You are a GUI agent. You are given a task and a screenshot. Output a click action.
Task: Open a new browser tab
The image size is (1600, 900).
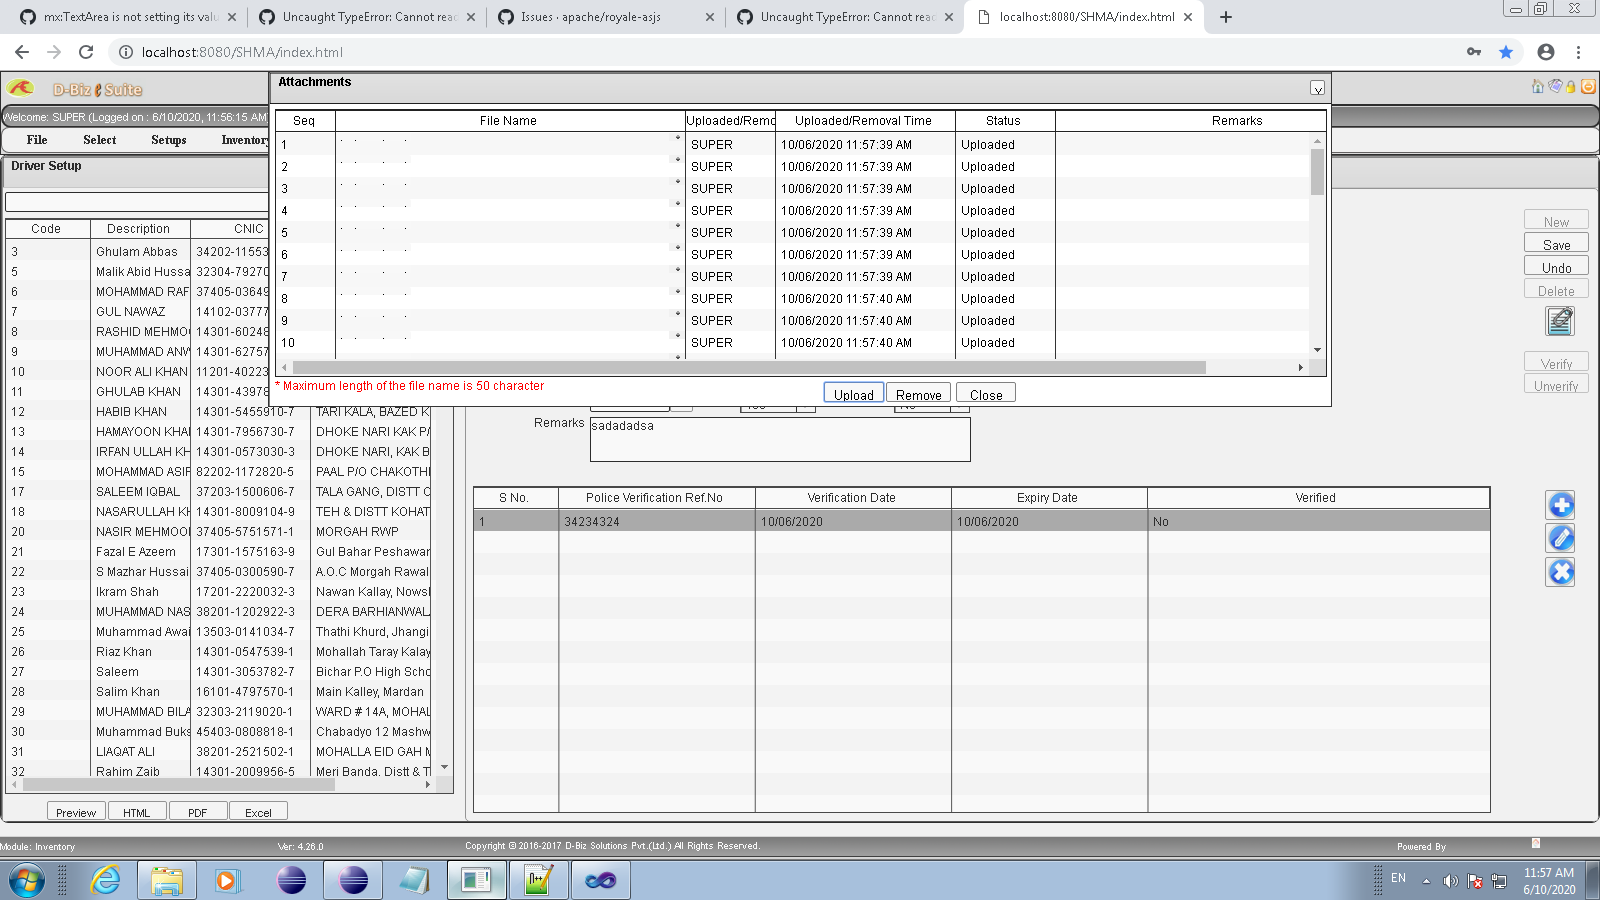pyautogui.click(x=1226, y=17)
